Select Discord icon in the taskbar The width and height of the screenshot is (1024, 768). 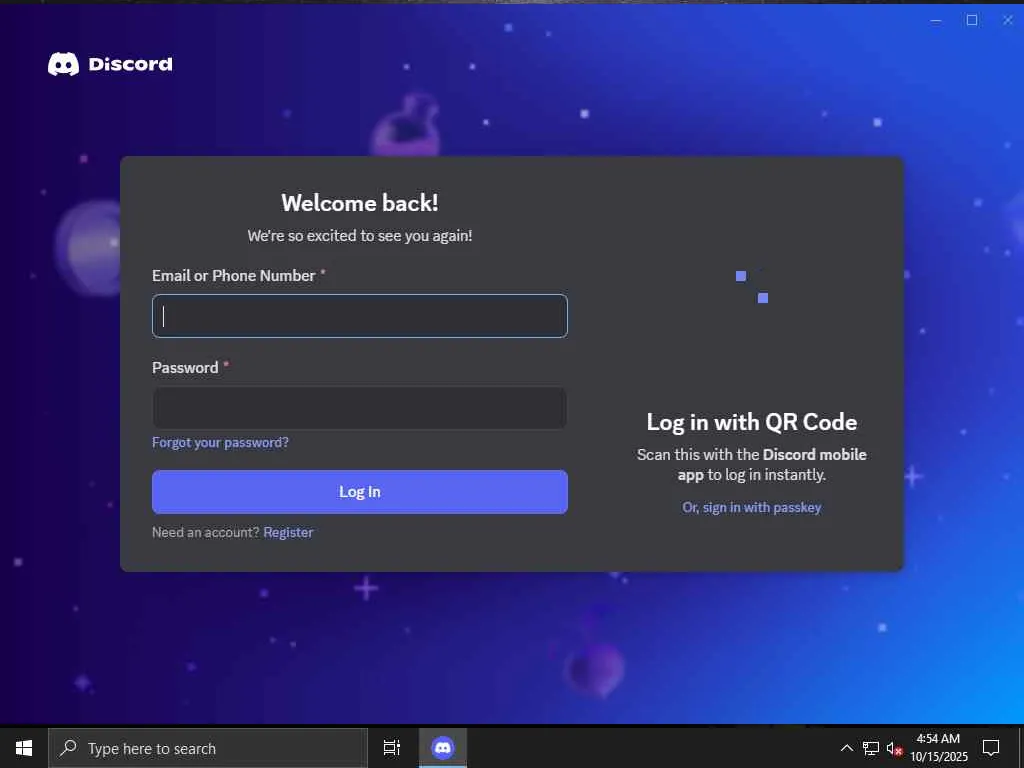click(443, 748)
